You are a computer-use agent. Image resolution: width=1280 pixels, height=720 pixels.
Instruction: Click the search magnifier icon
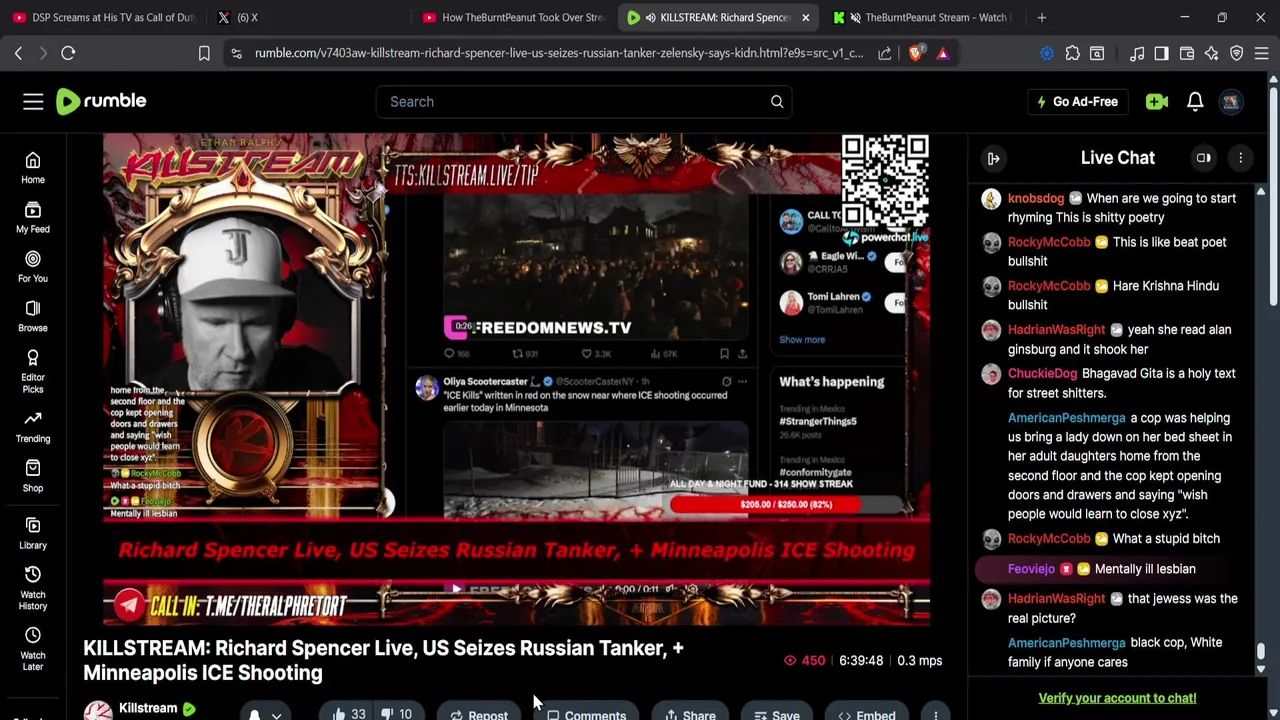[x=777, y=101]
